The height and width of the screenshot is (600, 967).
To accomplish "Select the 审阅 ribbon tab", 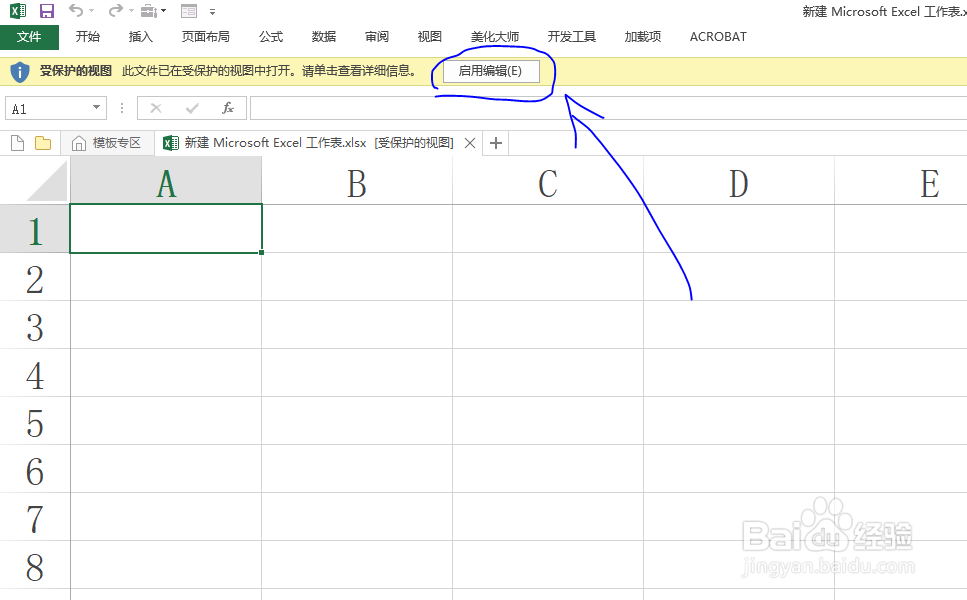I will (377, 37).
